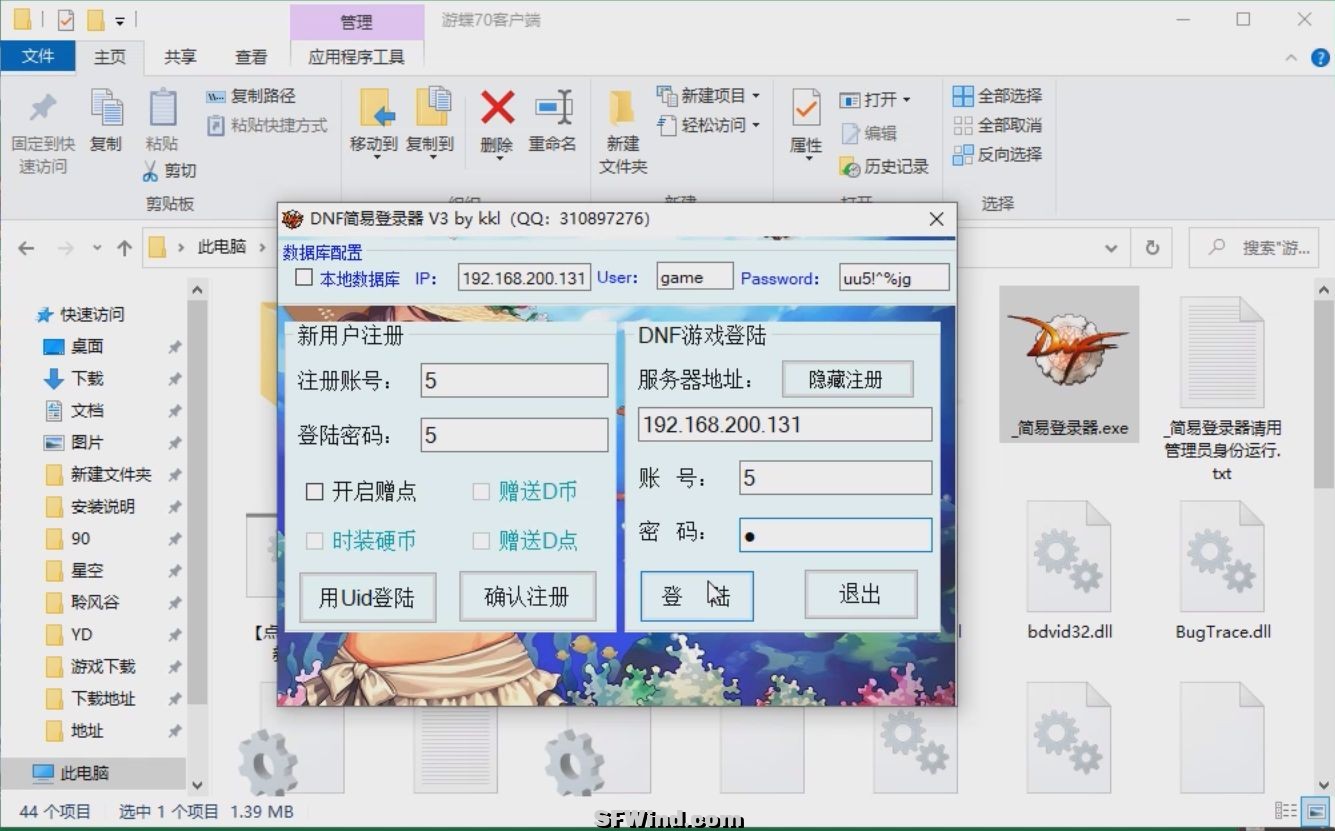
Task: Click Select all (全部选择)
Action: pyautogui.click(x=997, y=96)
